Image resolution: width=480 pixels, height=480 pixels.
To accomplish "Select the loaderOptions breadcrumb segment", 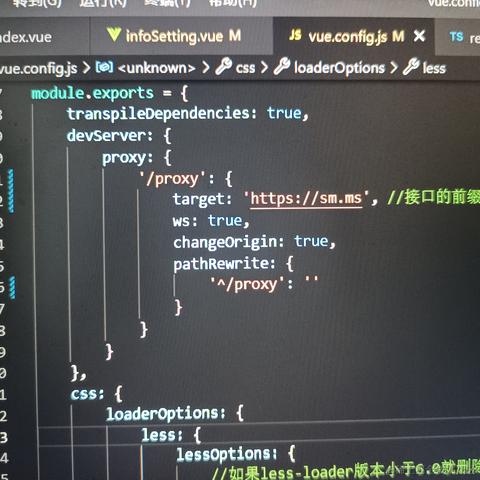I will (x=339, y=68).
